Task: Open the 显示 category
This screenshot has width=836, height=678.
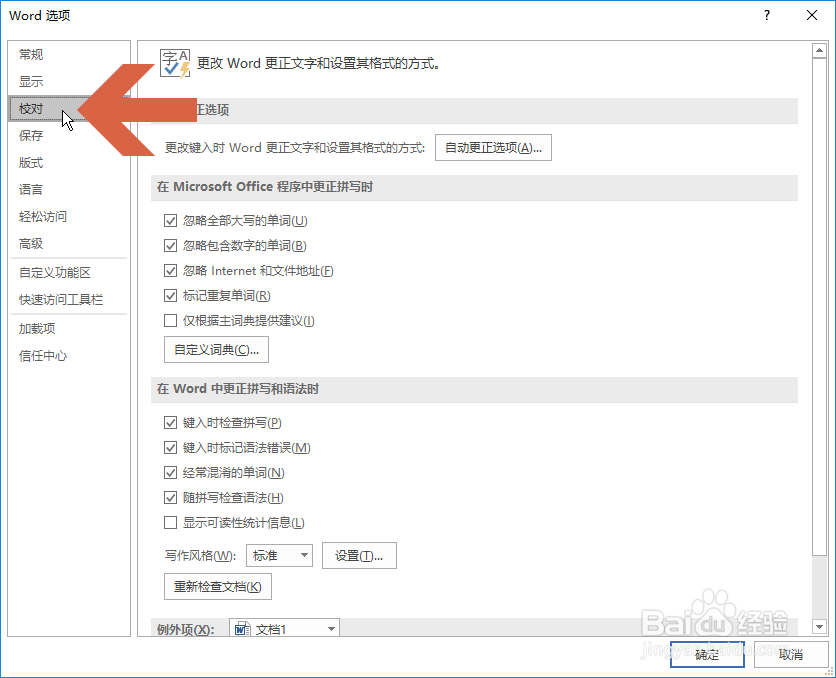Action: [69, 82]
